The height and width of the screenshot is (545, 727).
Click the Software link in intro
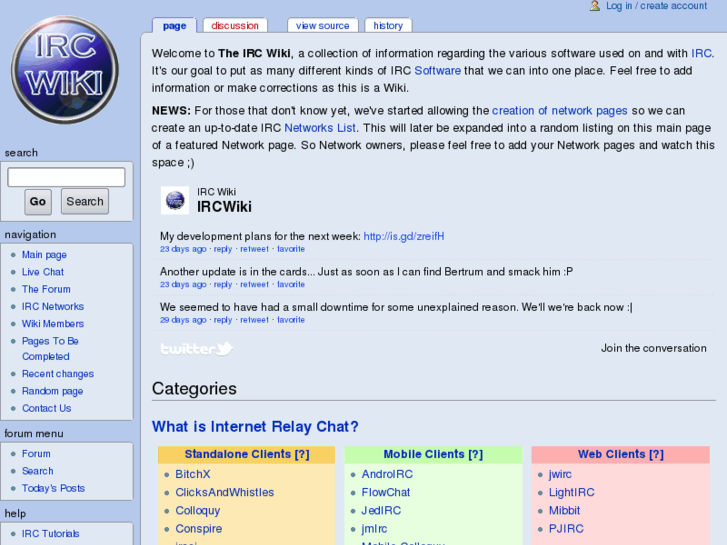tap(437, 71)
